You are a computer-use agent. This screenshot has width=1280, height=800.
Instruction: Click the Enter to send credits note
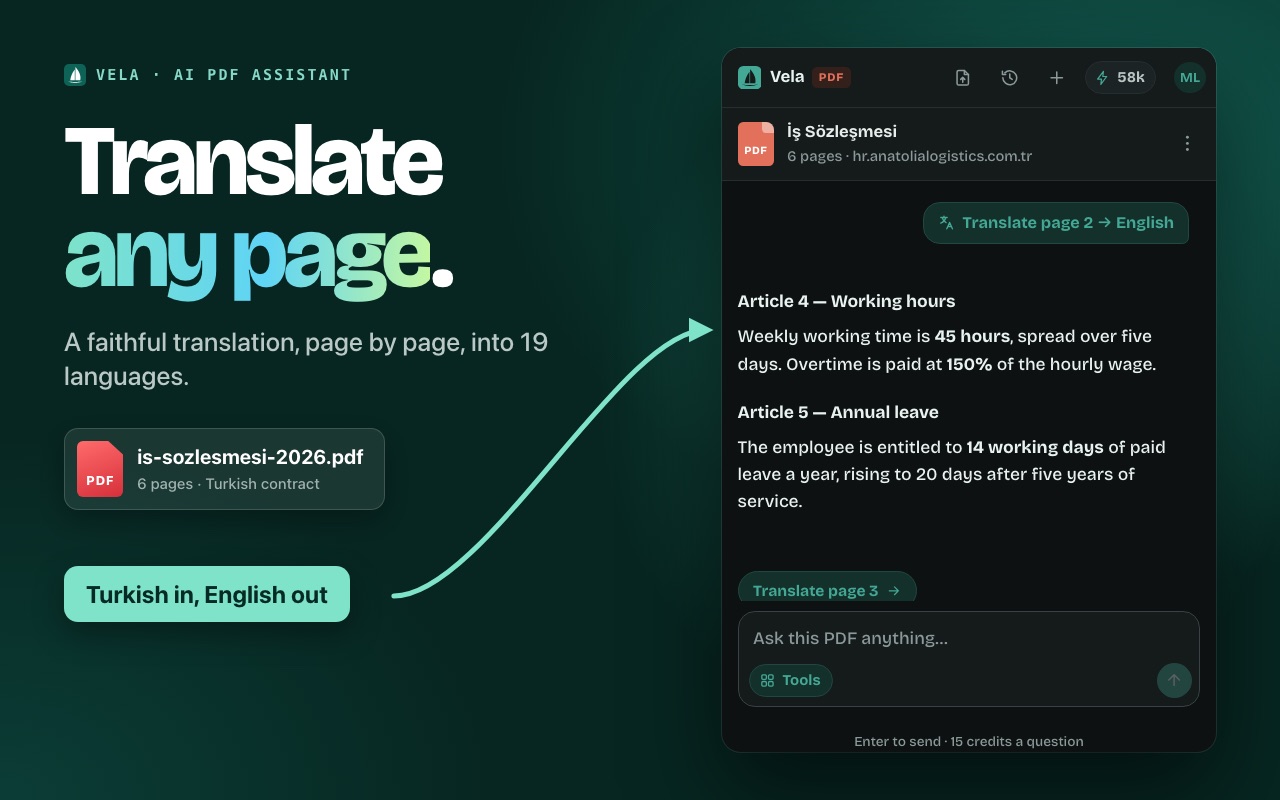(x=969, y=741)
